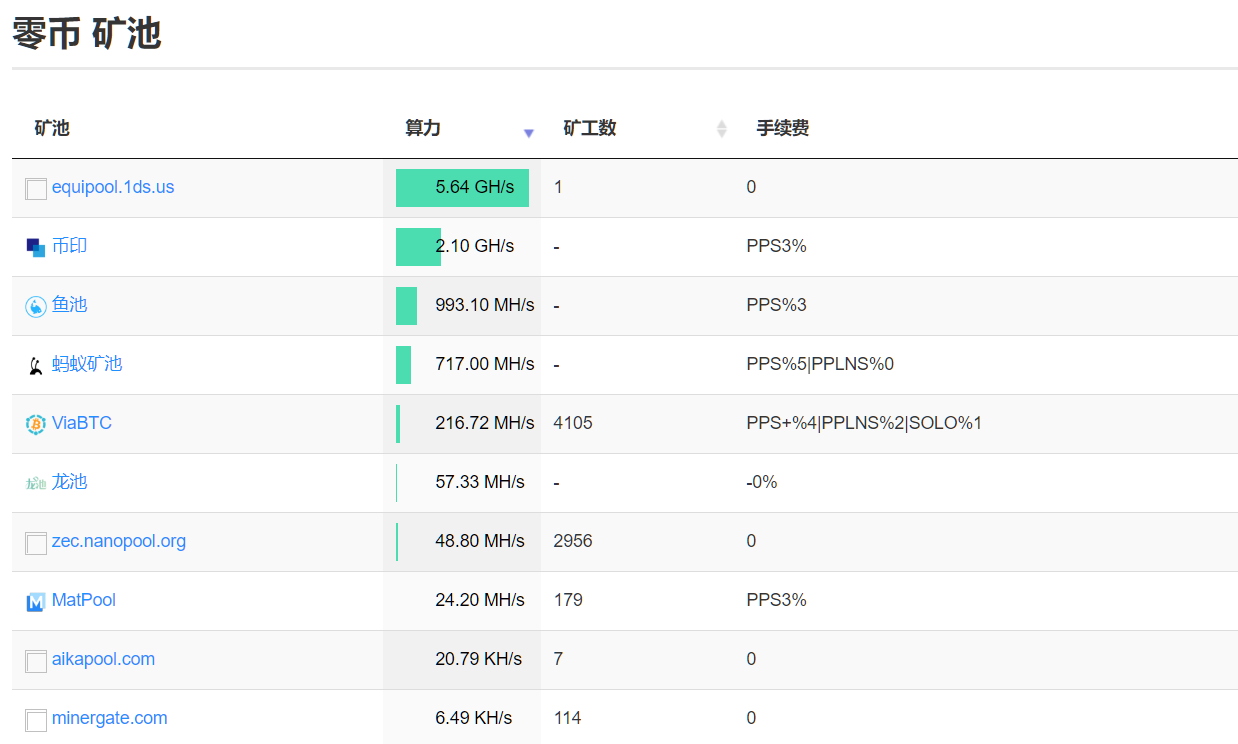The image size is (1238, 744).
Task: Click the 矿池 column header
Action: (52, 128)
